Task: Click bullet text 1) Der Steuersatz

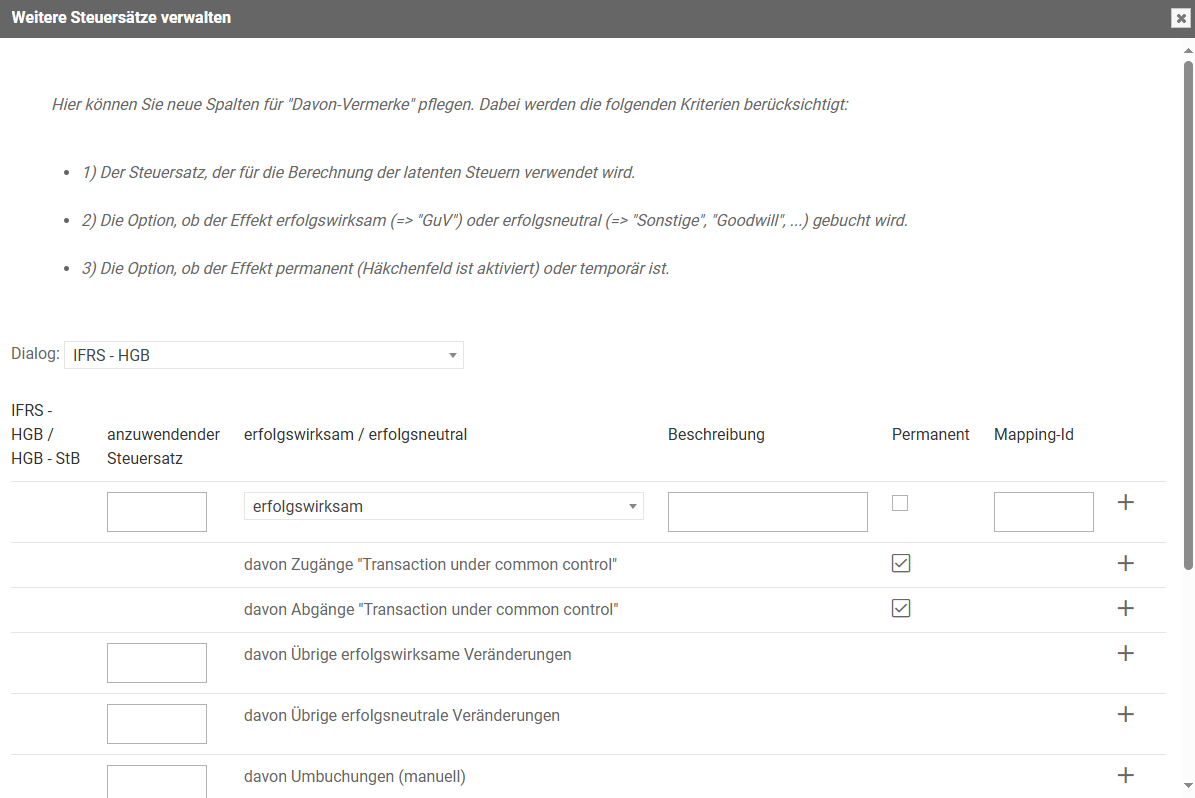Action: (x=358, y=173)
